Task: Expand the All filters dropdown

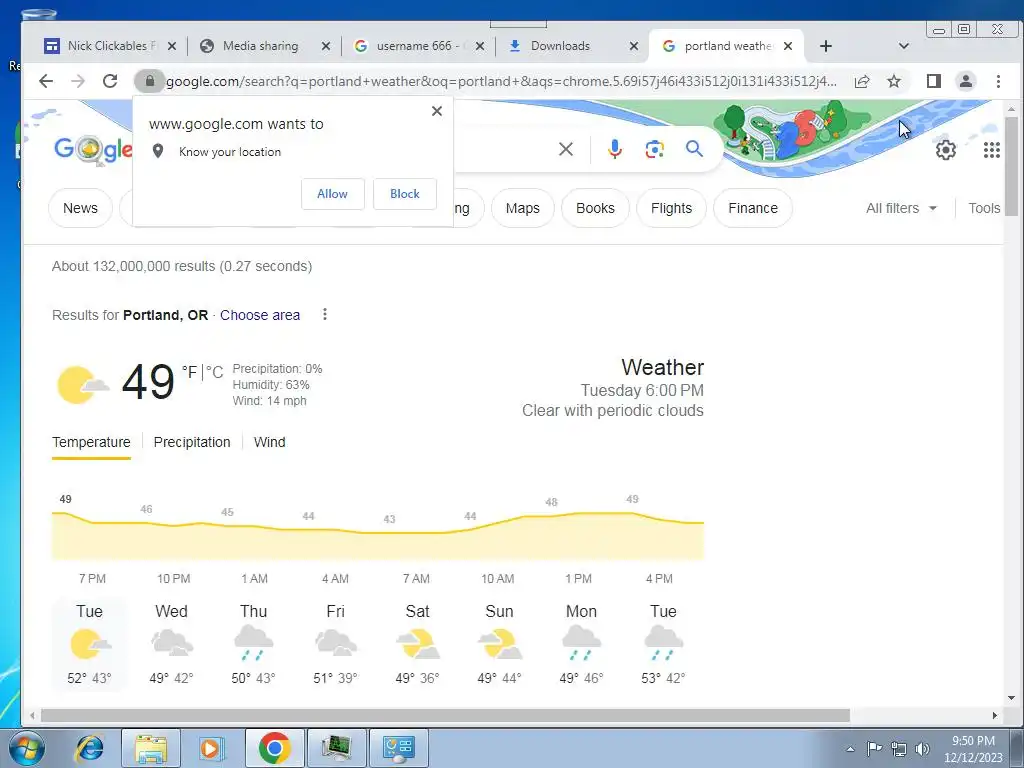Action: pos(901,208)
